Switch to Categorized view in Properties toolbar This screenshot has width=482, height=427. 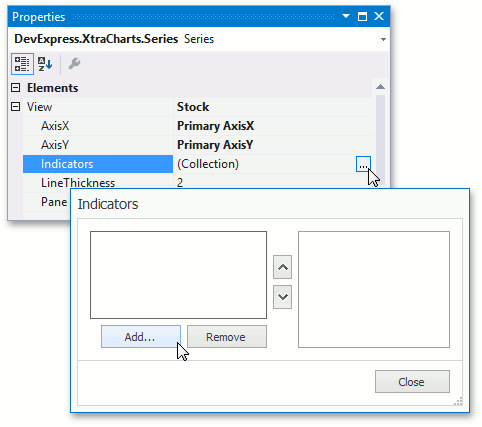[x=22, y=64]
